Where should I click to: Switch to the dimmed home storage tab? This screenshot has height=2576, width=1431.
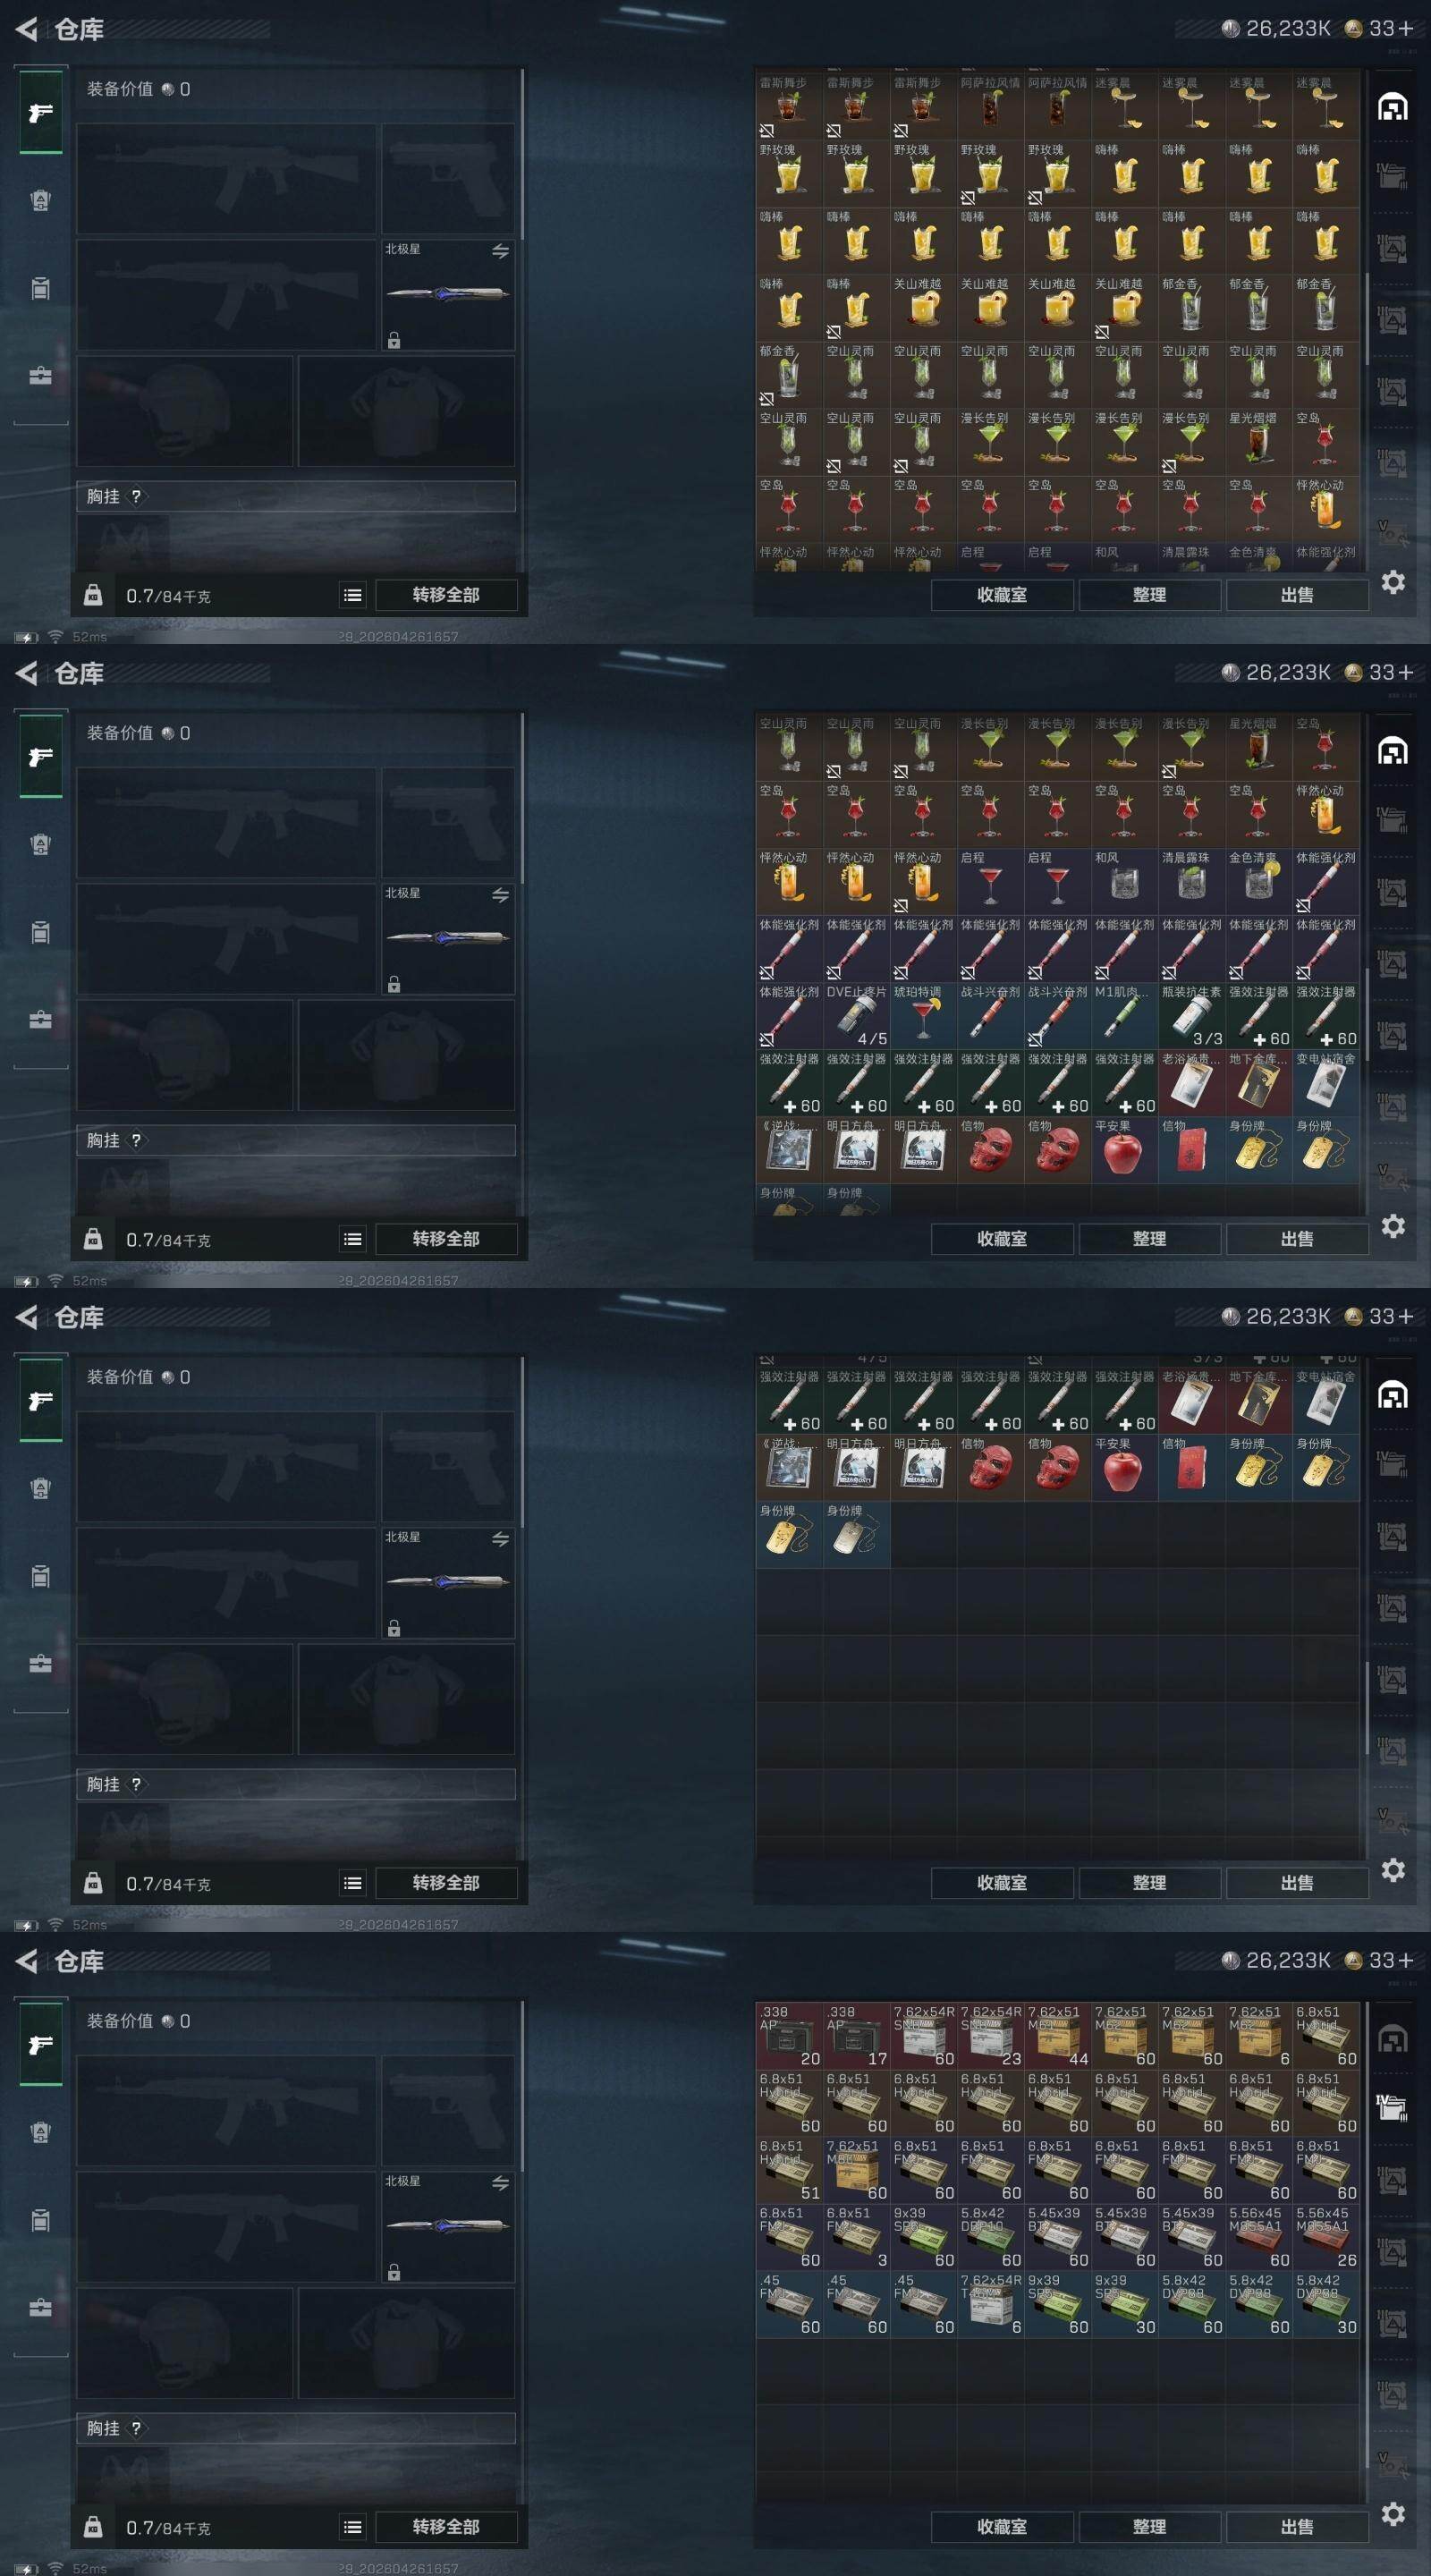point(1392,2038)
